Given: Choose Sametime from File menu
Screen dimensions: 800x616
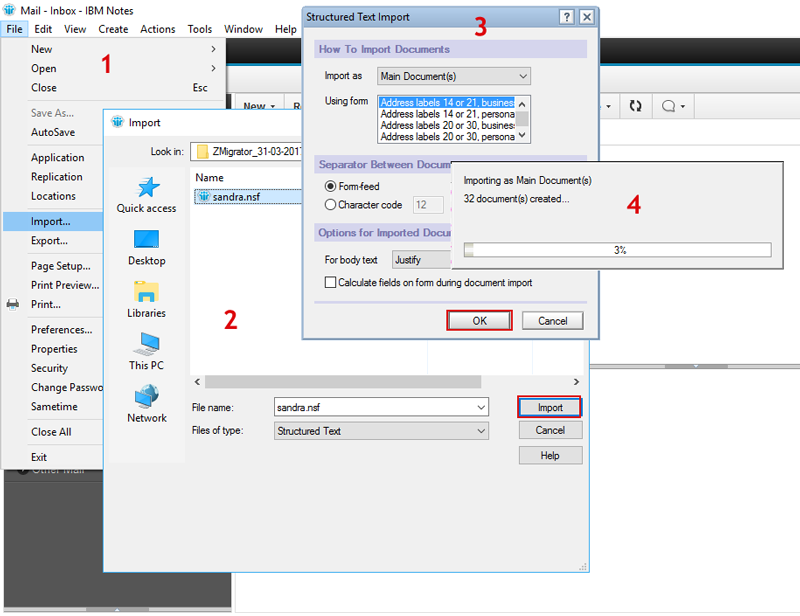Looking at the screenshot, I should [x=53, y=406].
